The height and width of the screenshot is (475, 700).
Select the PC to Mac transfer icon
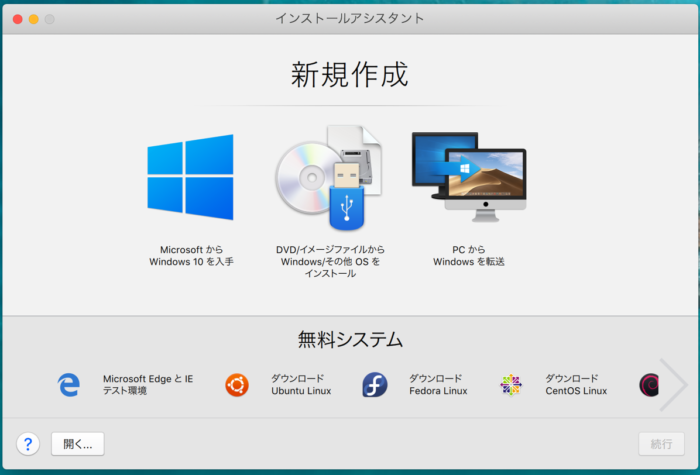pos(469,177)
